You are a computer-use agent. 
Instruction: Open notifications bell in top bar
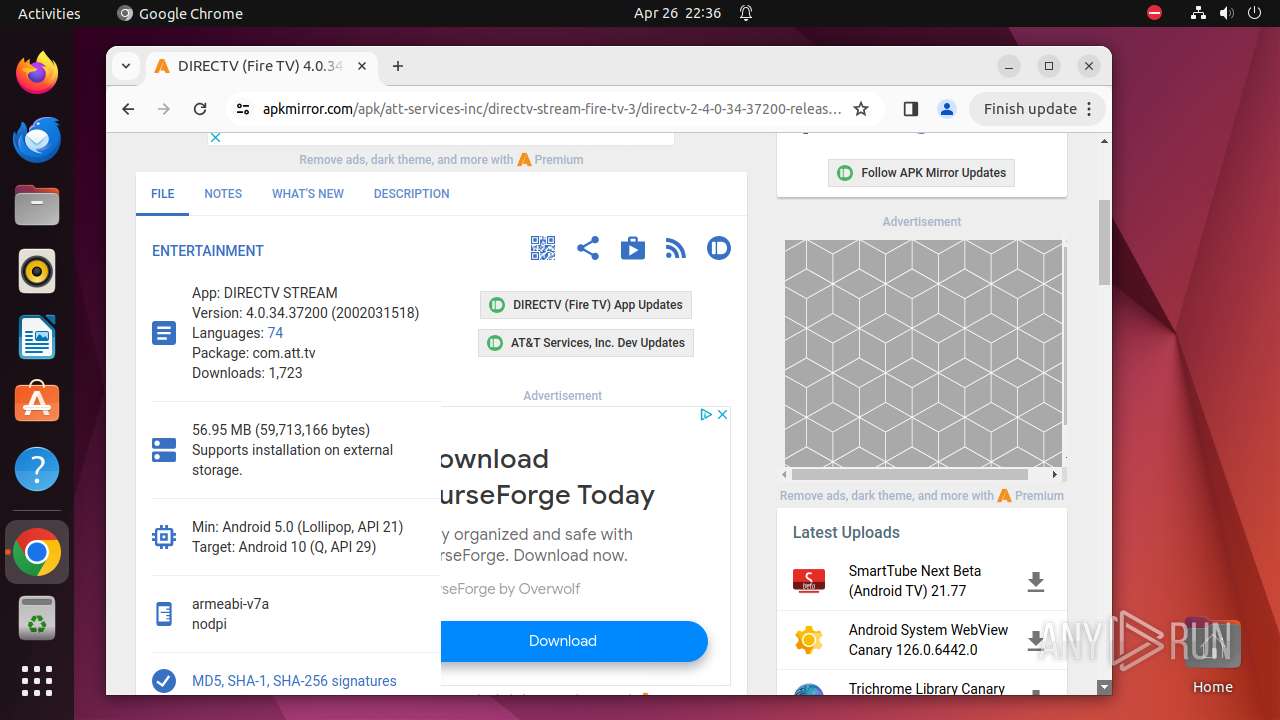[746, 13]
